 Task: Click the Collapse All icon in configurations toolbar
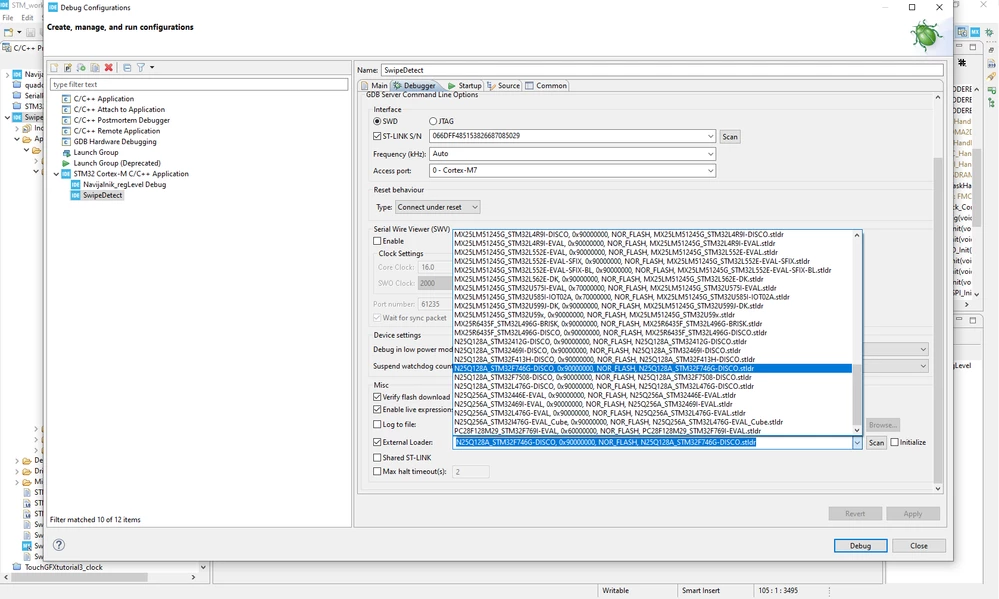coord(127,68)
